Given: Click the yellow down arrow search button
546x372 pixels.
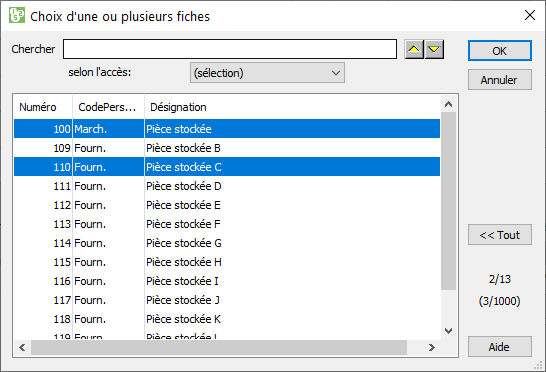Looking at the screenshot, I should click(434, 49).
